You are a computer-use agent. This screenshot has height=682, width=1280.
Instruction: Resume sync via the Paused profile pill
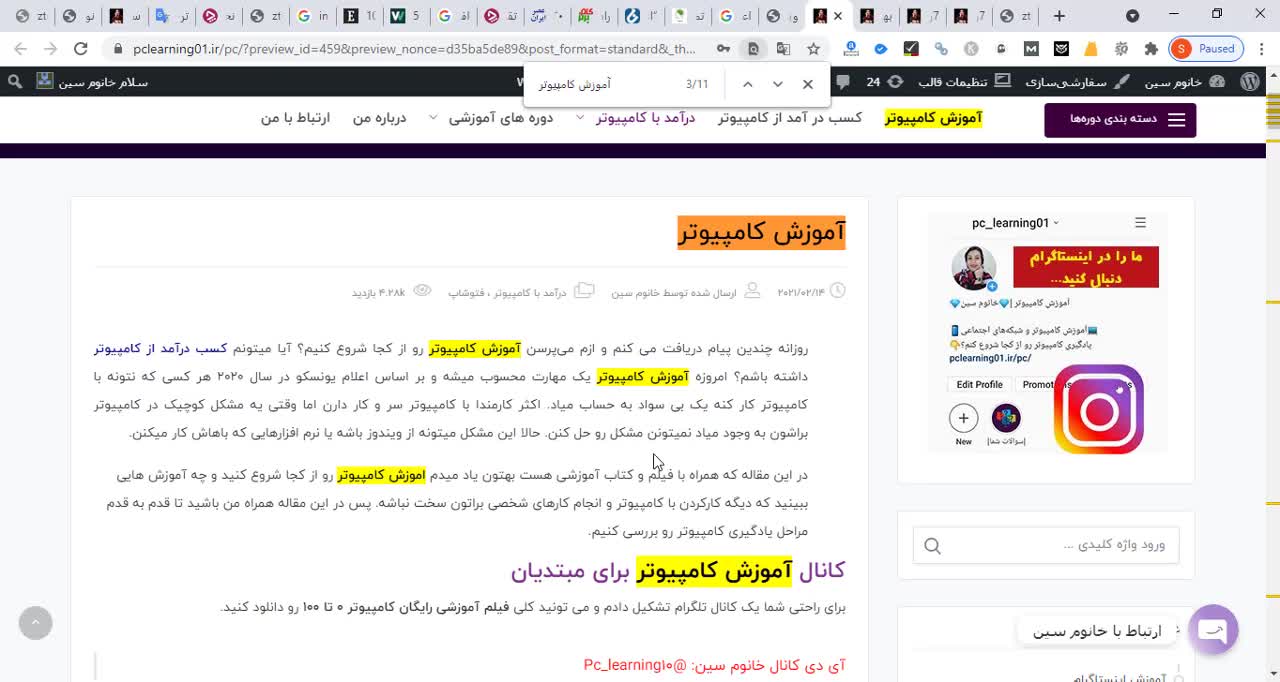(1206, 48)
